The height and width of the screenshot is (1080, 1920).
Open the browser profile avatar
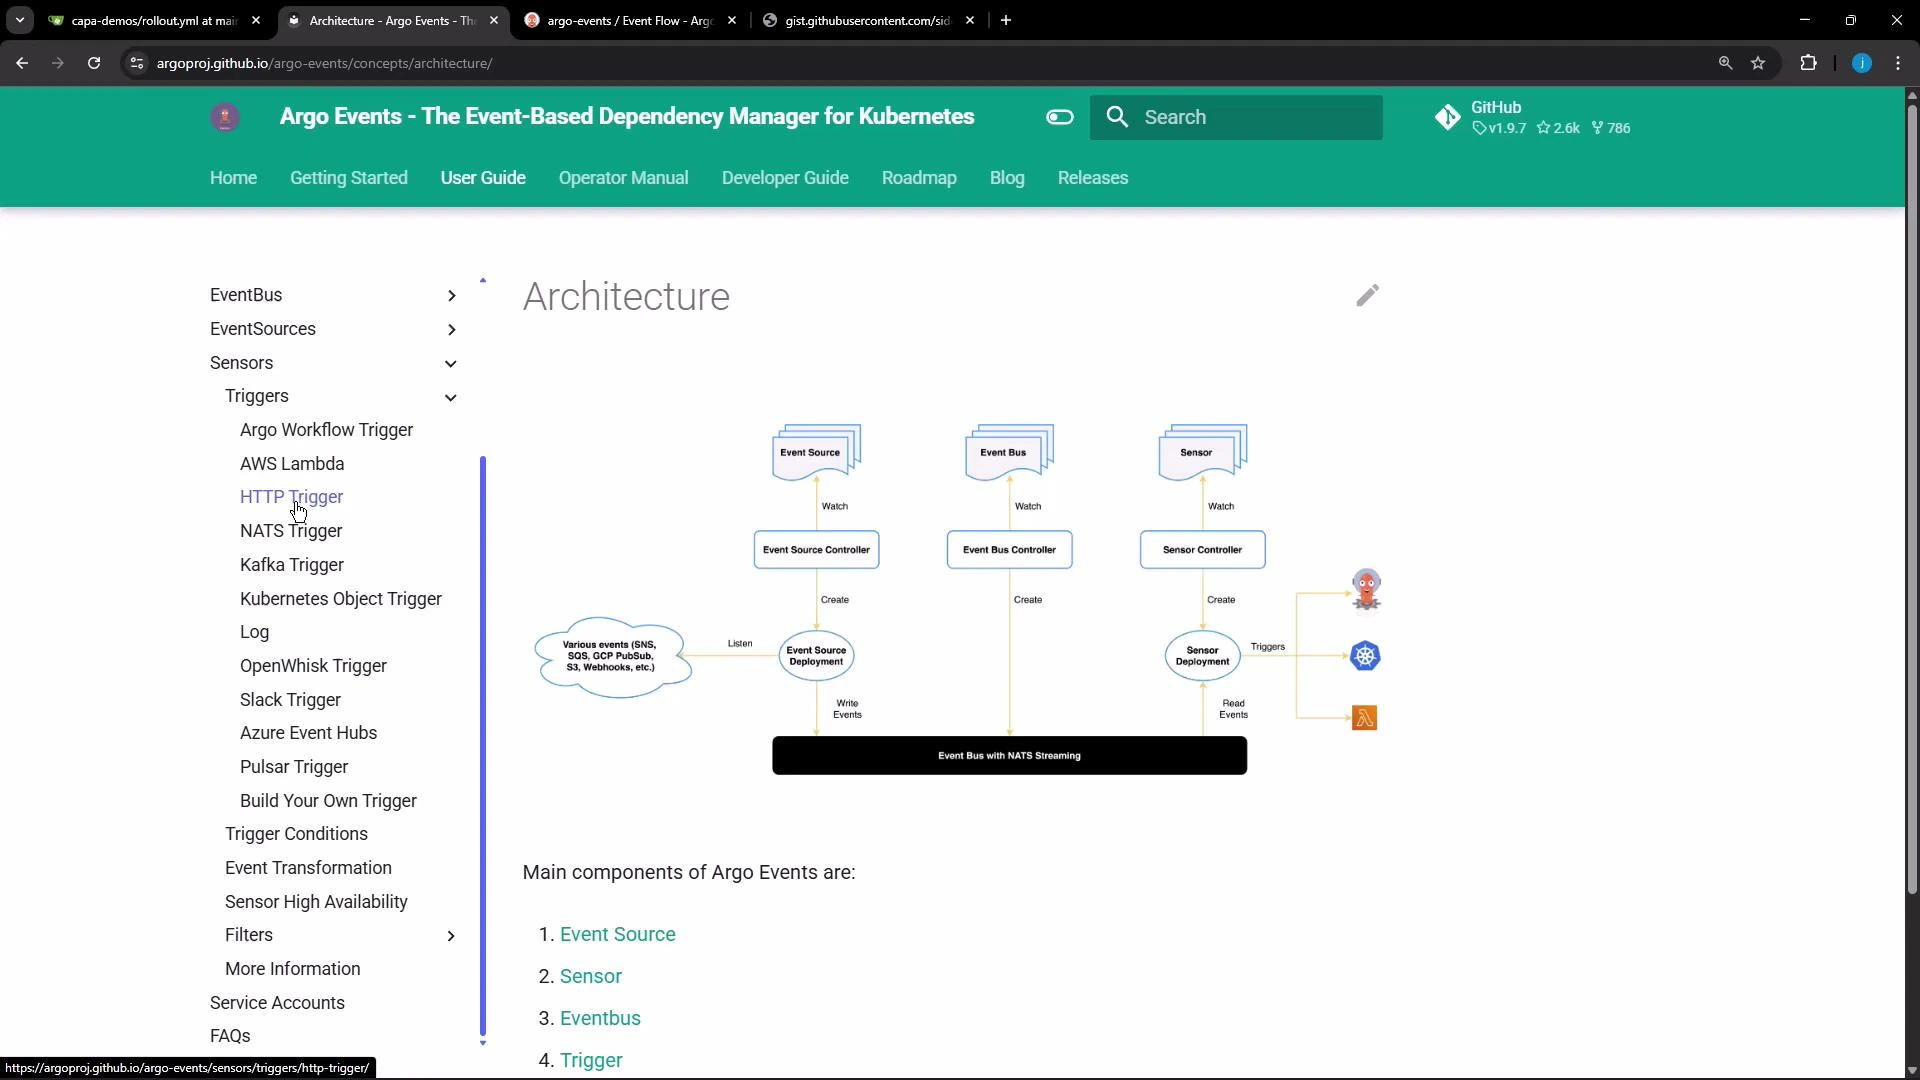[1861, 63]
